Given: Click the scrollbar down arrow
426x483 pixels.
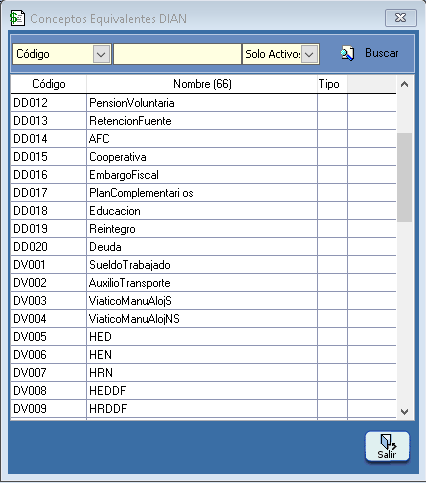Looking at the screenshot, I should pyautogui.click(x=405, y=412).
